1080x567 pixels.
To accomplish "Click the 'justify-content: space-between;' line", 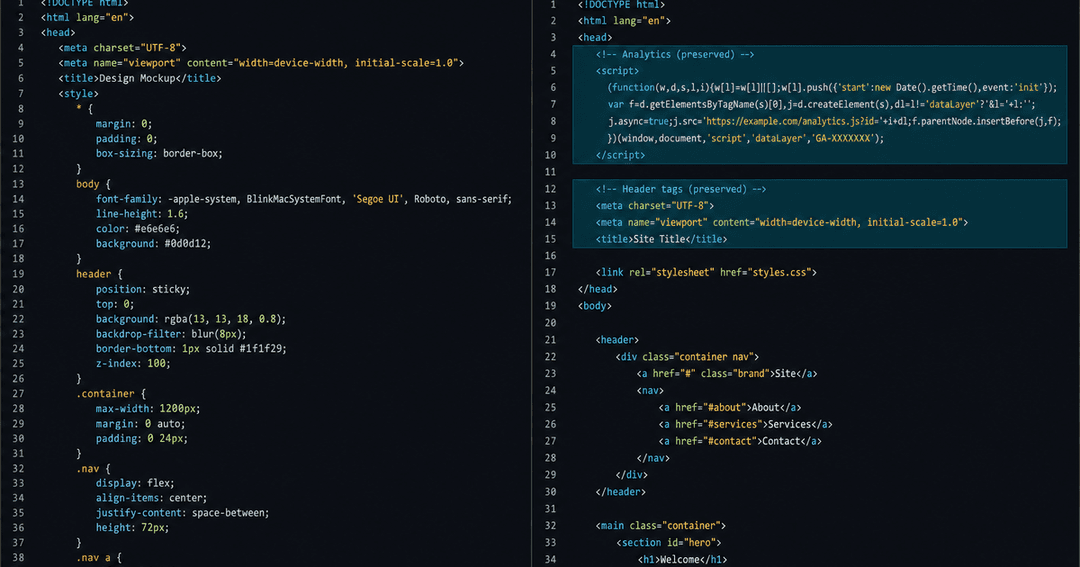I will (183, 513).
